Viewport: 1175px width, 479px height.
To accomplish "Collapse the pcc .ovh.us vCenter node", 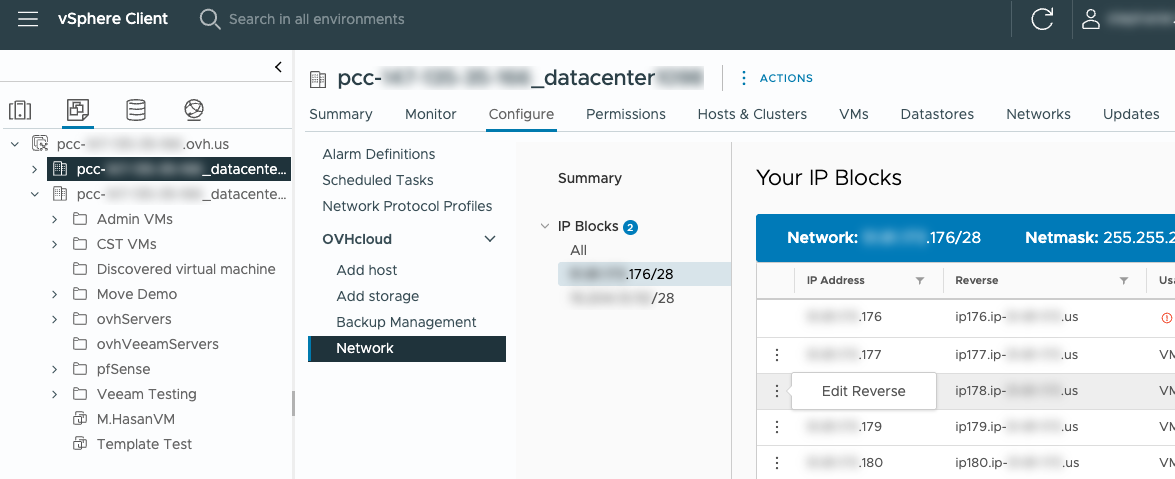I will (x=15, y=144).
